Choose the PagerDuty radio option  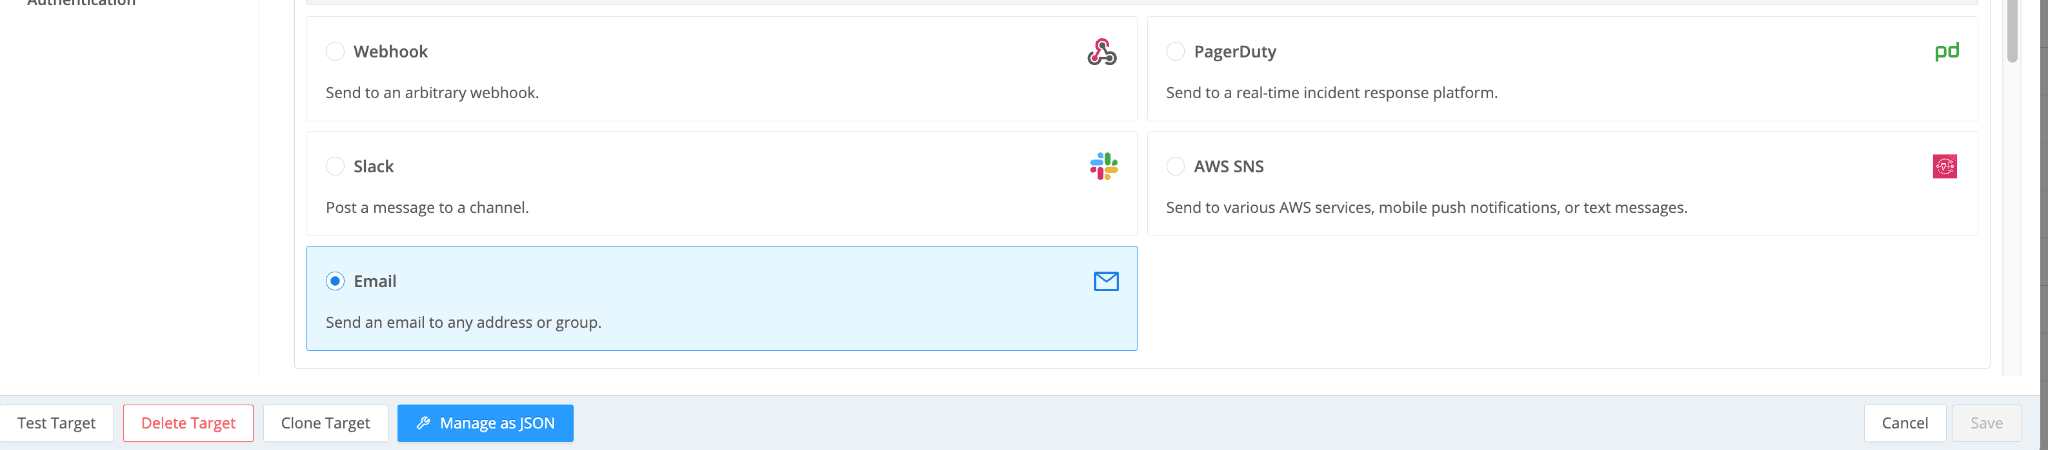[x=1176, y=51]
